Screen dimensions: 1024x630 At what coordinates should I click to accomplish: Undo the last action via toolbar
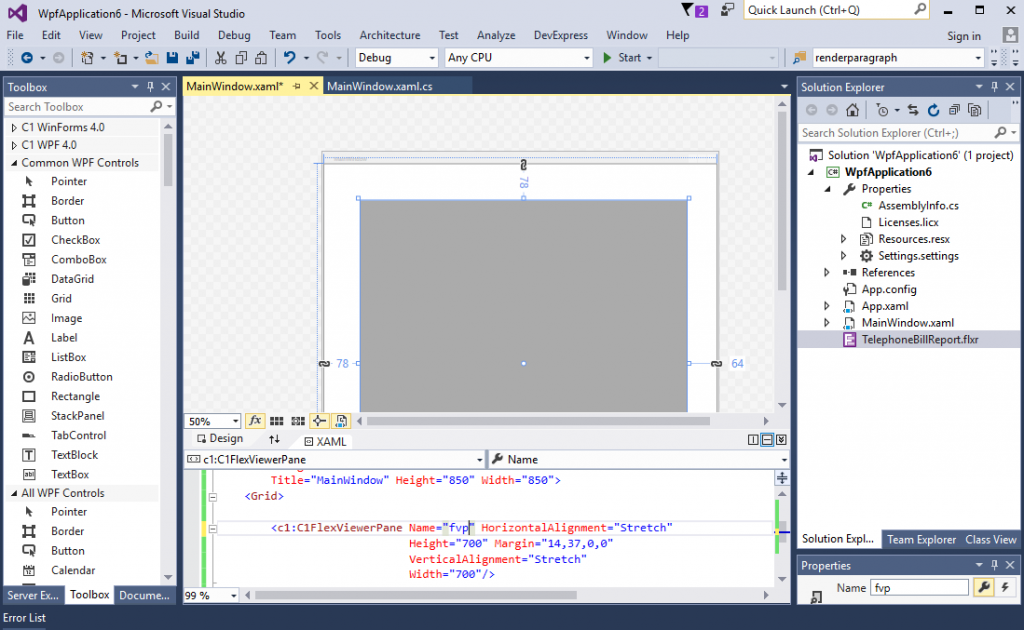coord(289,57)
